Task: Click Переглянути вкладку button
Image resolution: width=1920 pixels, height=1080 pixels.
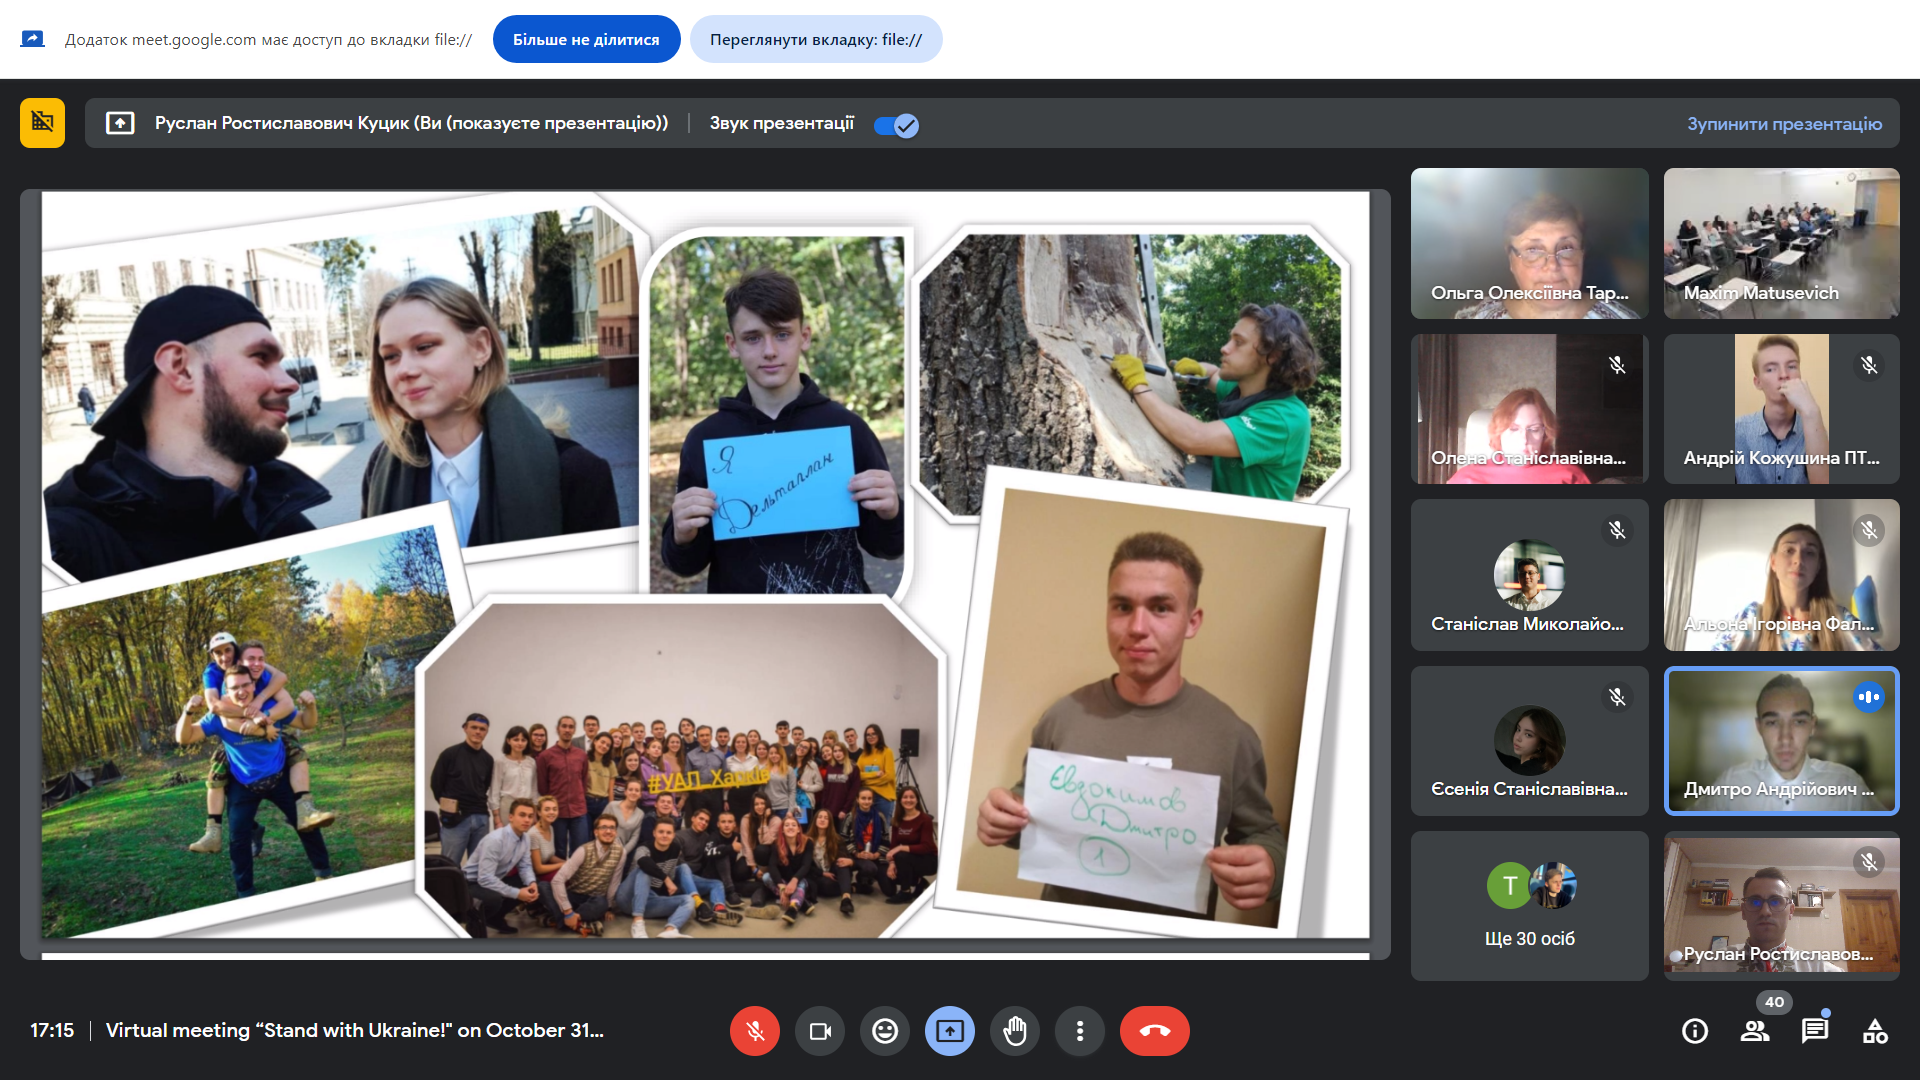Action: (x=816, y=40)
